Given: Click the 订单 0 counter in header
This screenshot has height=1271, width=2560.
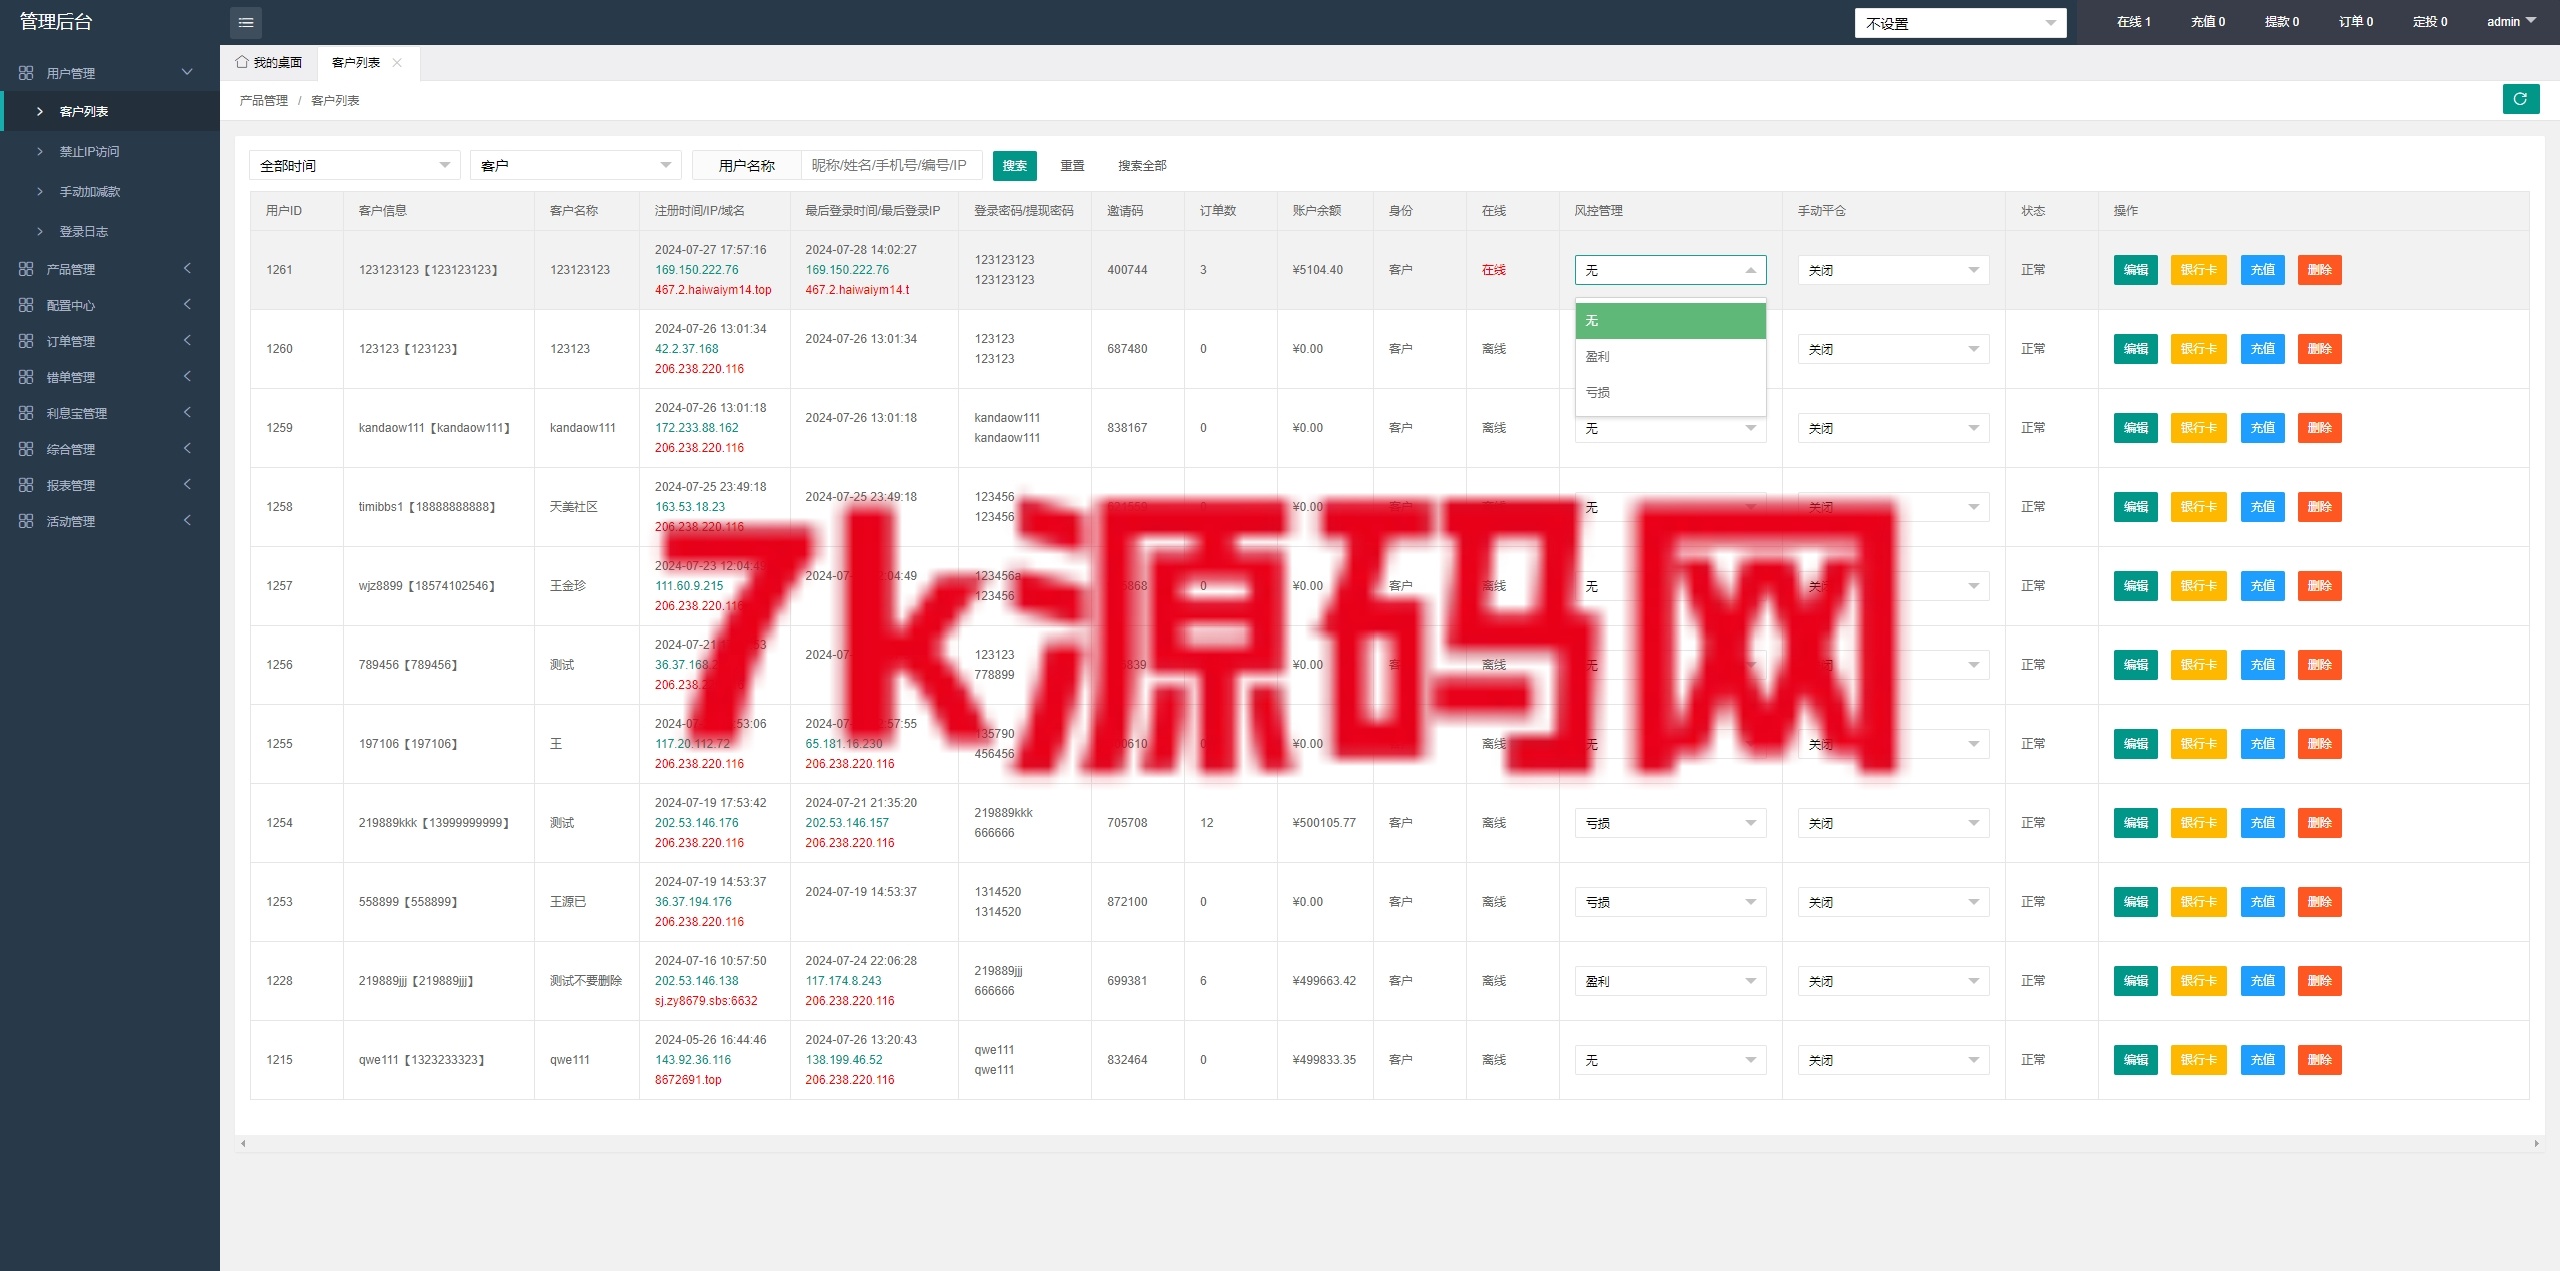Looking at the screenshot, I should coord(2356,21).
